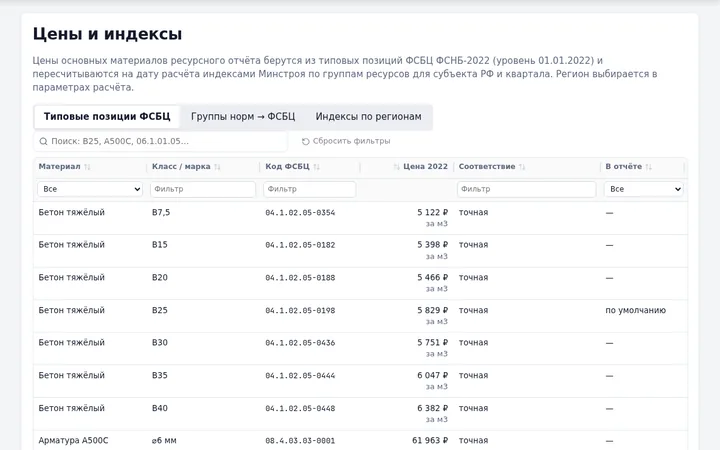Click Арматура A500C material cell
720x450 pixels.
click(x=73, y=441)
